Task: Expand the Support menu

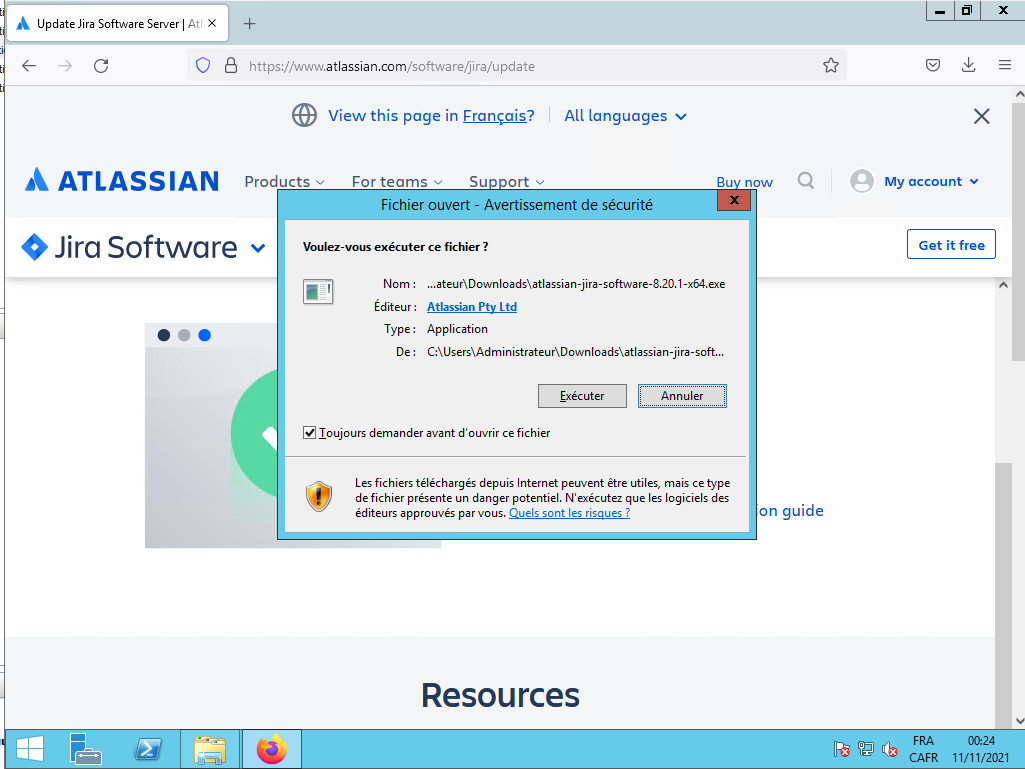Action: click(507, 181)
